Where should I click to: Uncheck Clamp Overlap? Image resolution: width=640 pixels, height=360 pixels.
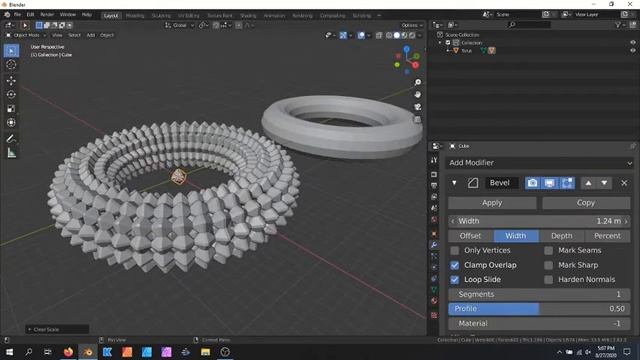(x=454, y=265)
